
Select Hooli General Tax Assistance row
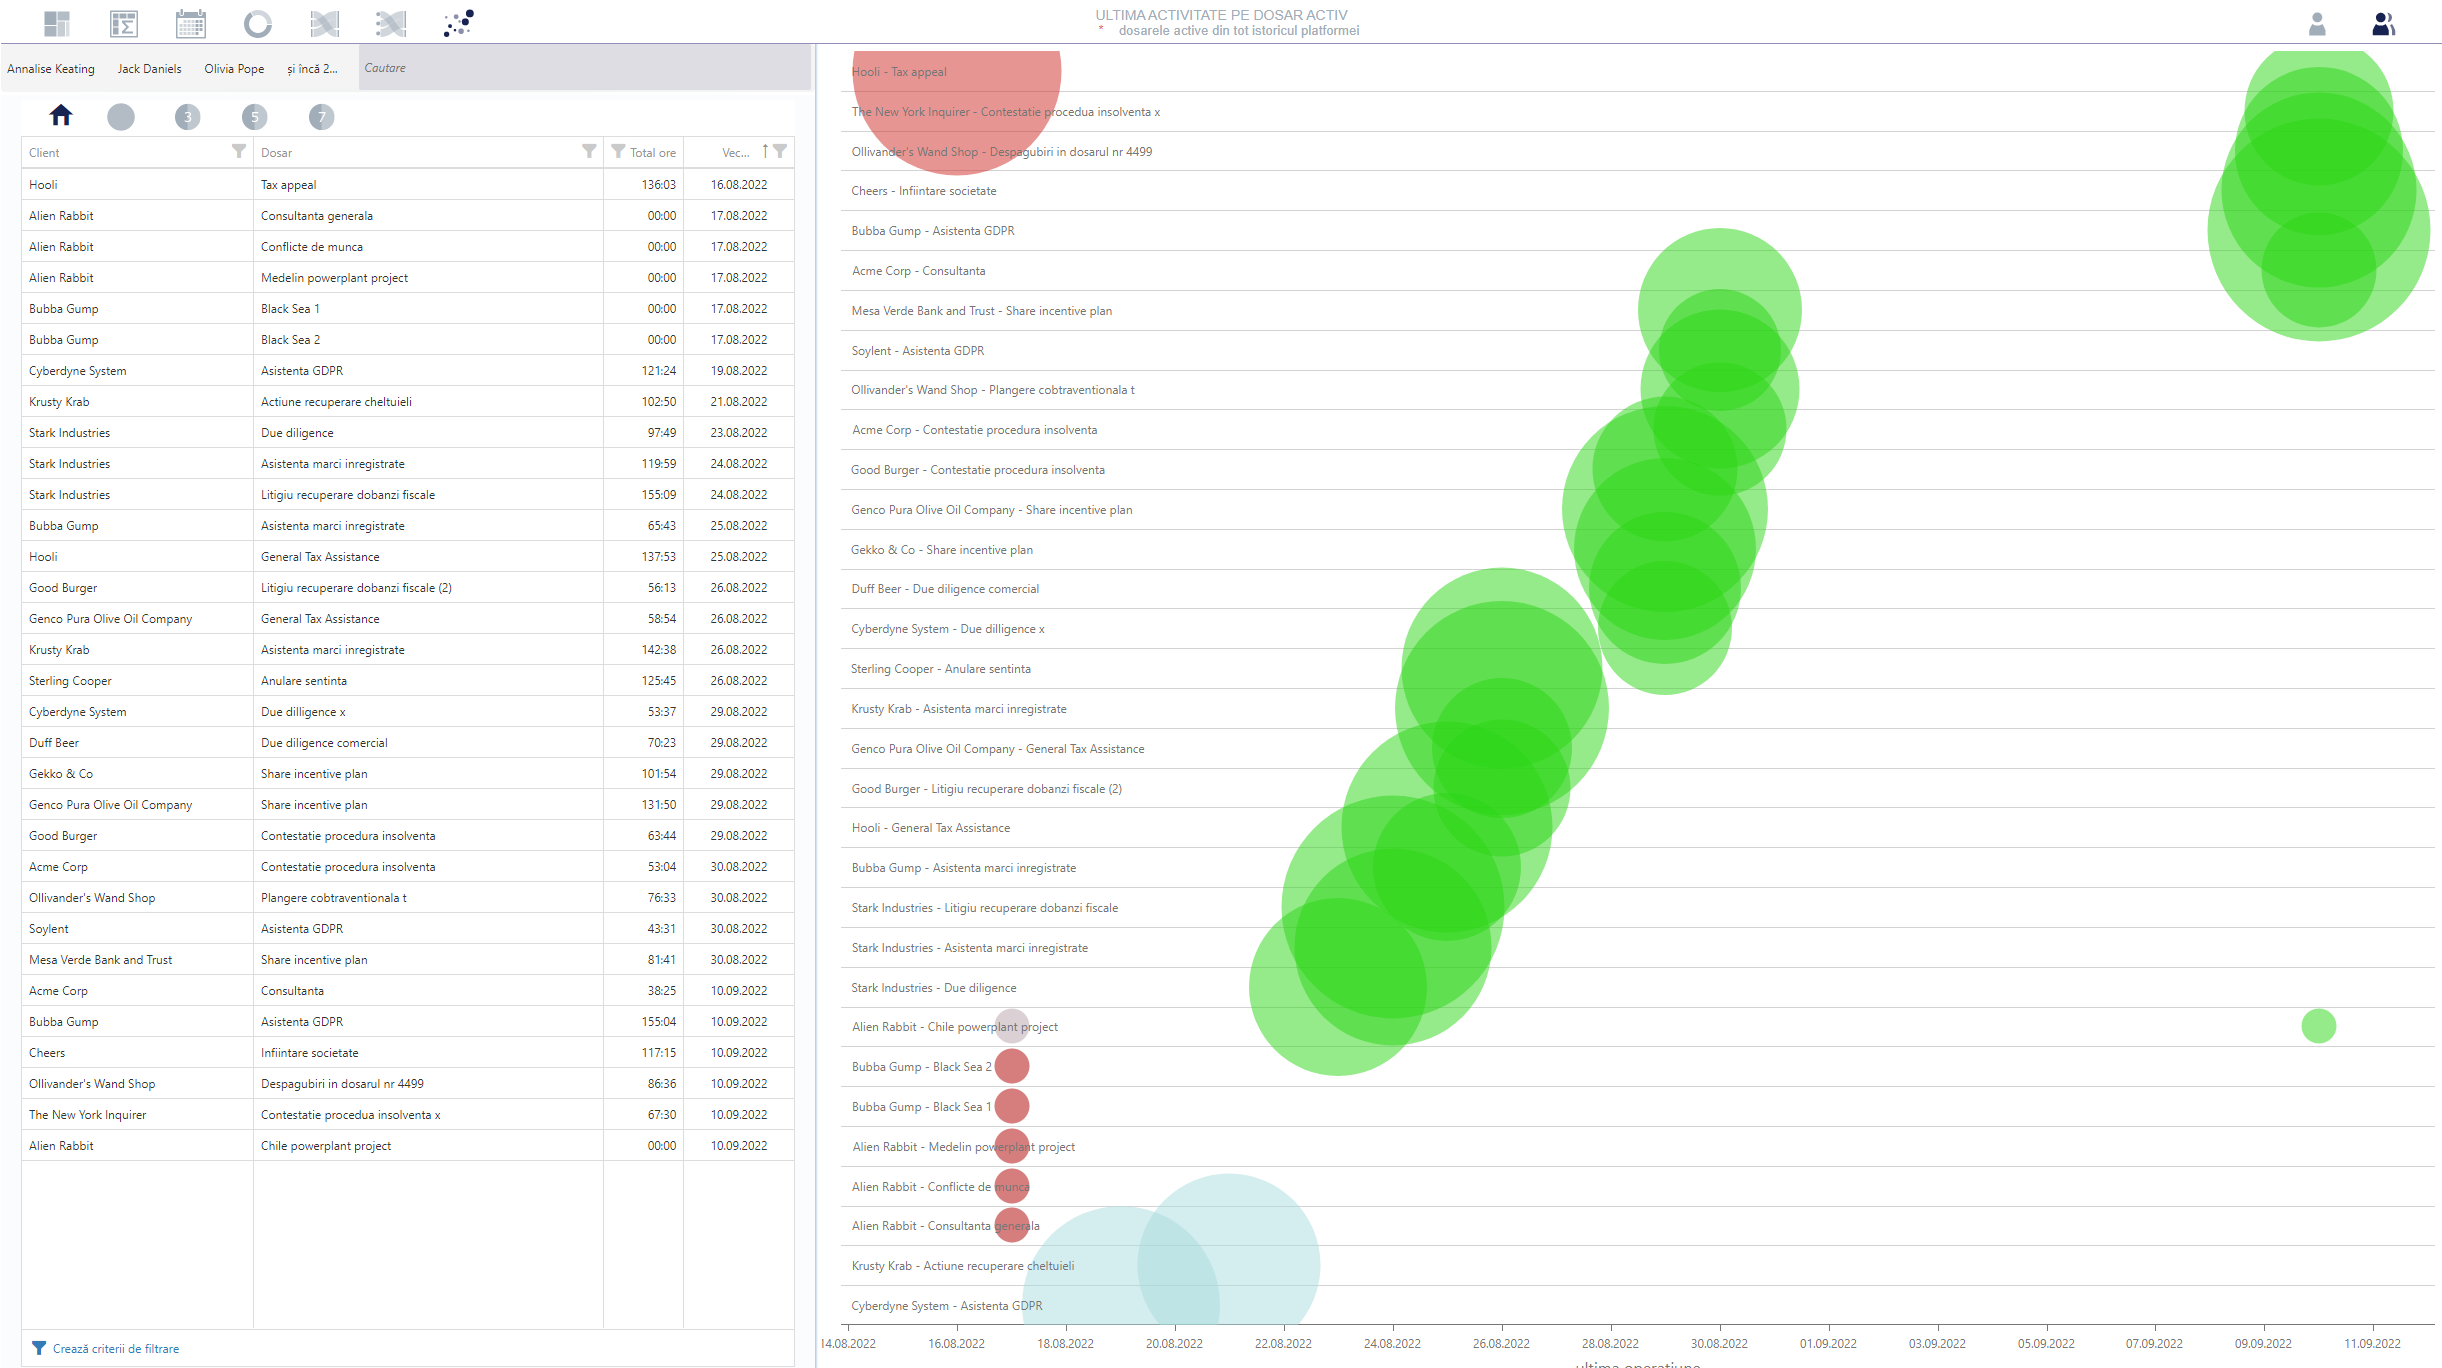click(x=408, y=557)
